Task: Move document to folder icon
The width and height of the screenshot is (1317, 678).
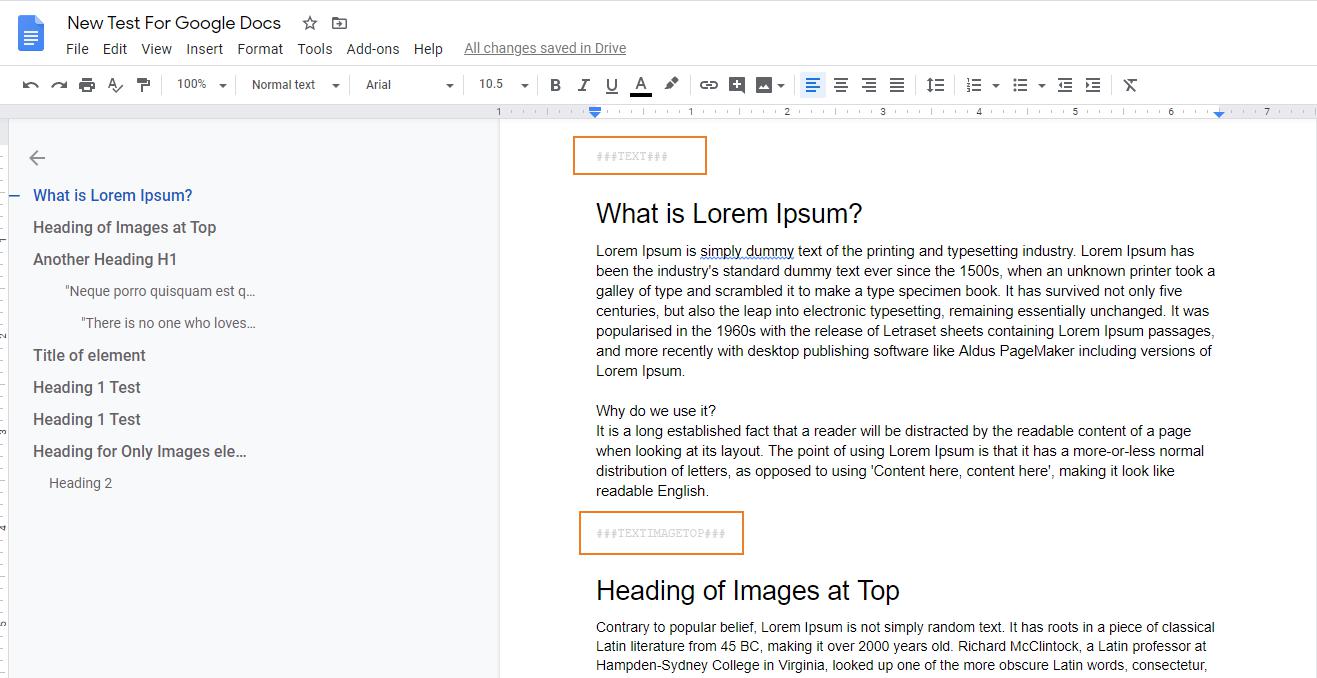Action: point(340,23)
